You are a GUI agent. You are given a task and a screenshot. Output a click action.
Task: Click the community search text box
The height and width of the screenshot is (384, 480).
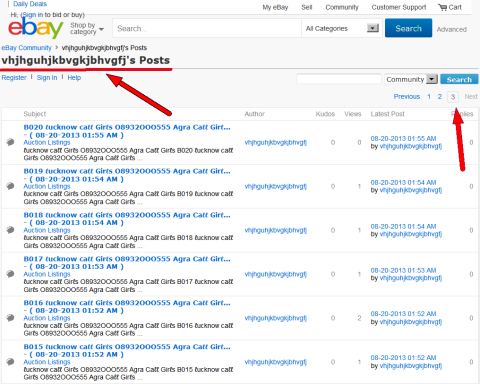pos(339,79)
